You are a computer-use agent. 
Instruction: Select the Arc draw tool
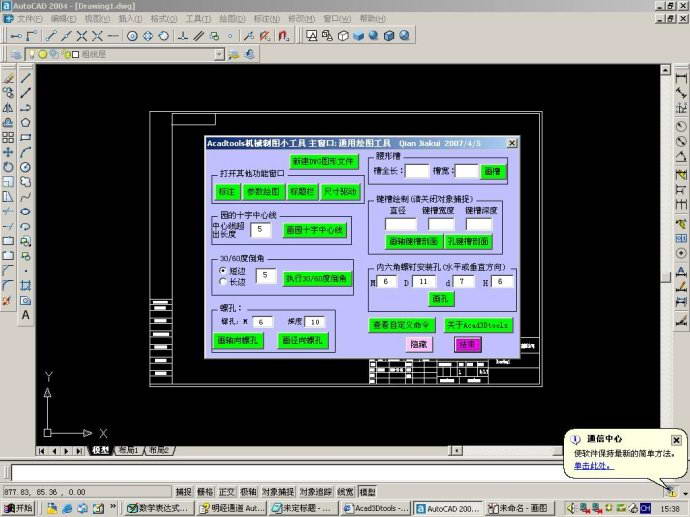[x=26, y=152]
